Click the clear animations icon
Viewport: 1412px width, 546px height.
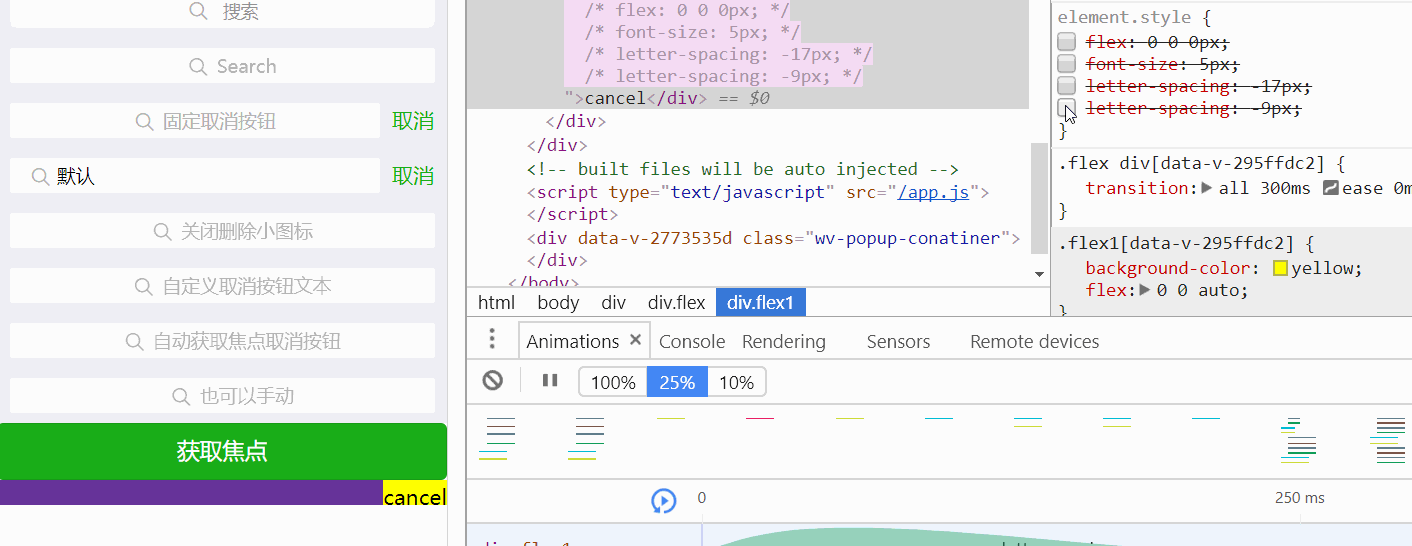[x=493, y=380]
